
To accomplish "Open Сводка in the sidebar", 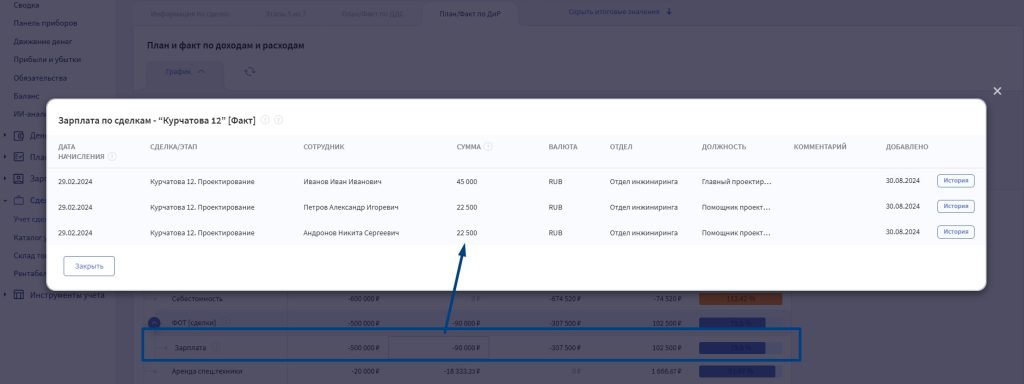I will [26, 5].
